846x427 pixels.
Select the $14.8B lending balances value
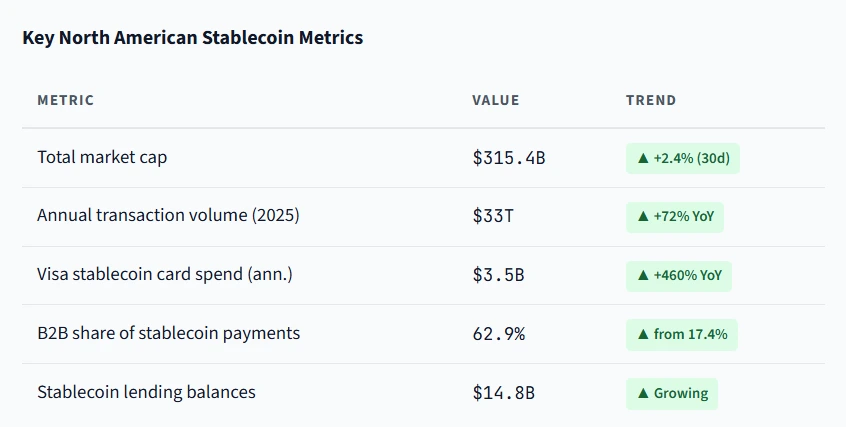(504, 393)
